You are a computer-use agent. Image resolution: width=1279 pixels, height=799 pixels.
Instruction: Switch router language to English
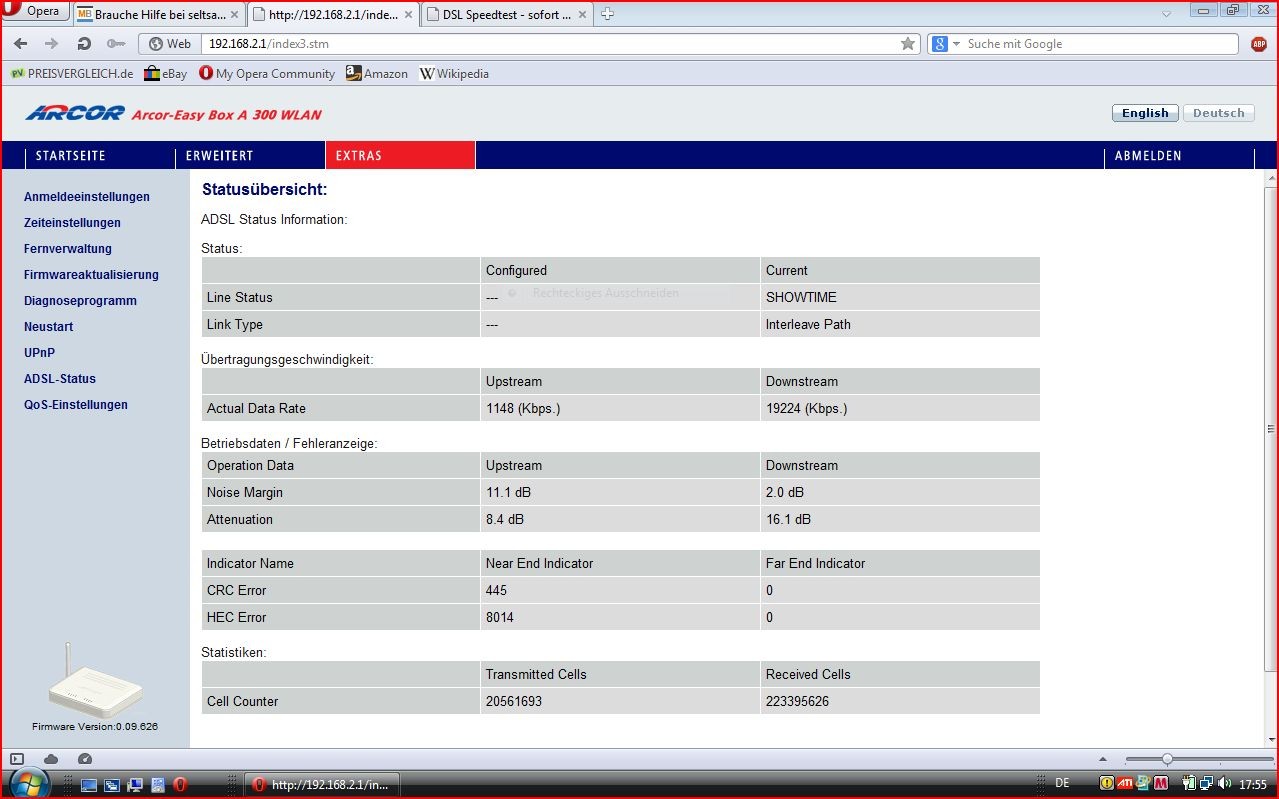click(1145, 113)
